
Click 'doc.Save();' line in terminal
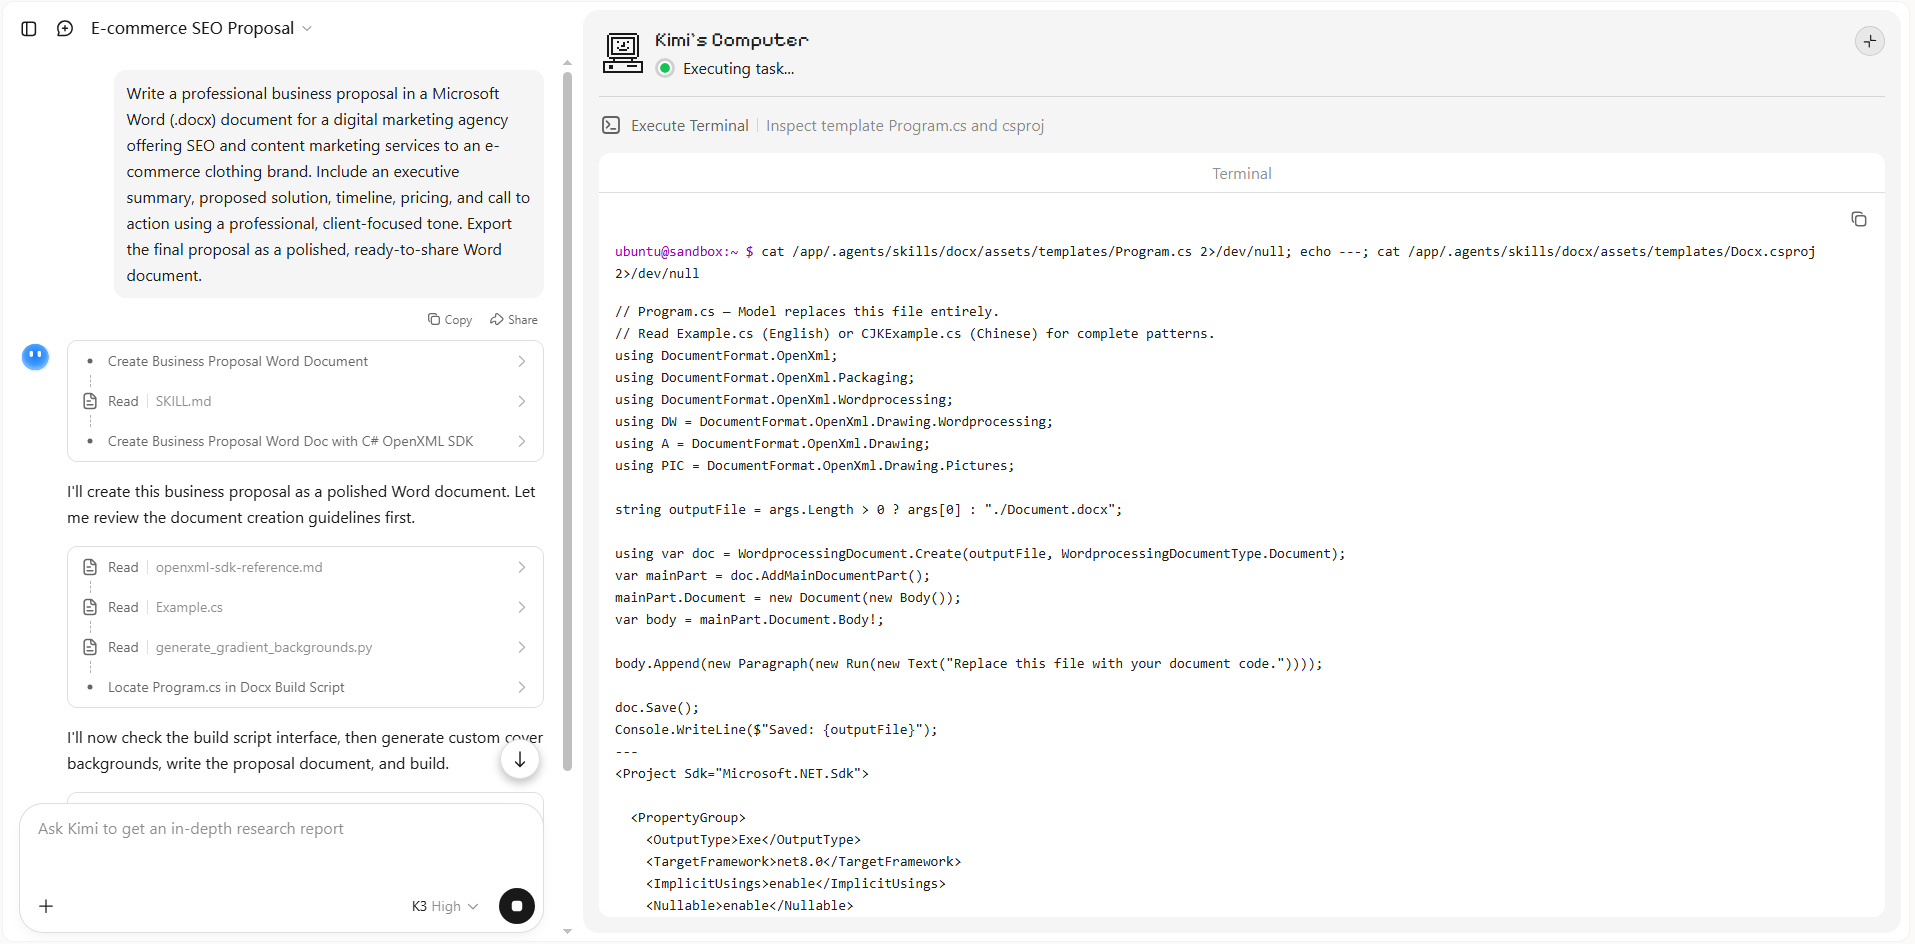(x=657, y=708)
